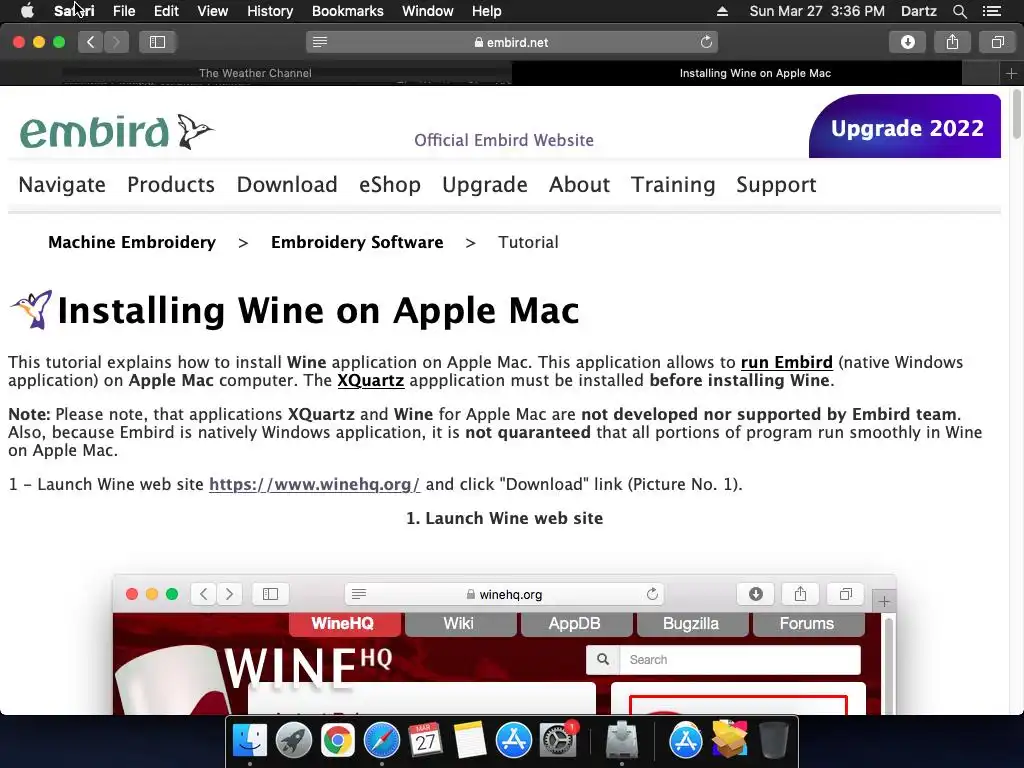The image size is (1024, 768).
Task: Open the Help menu
Action: (487, 11)
